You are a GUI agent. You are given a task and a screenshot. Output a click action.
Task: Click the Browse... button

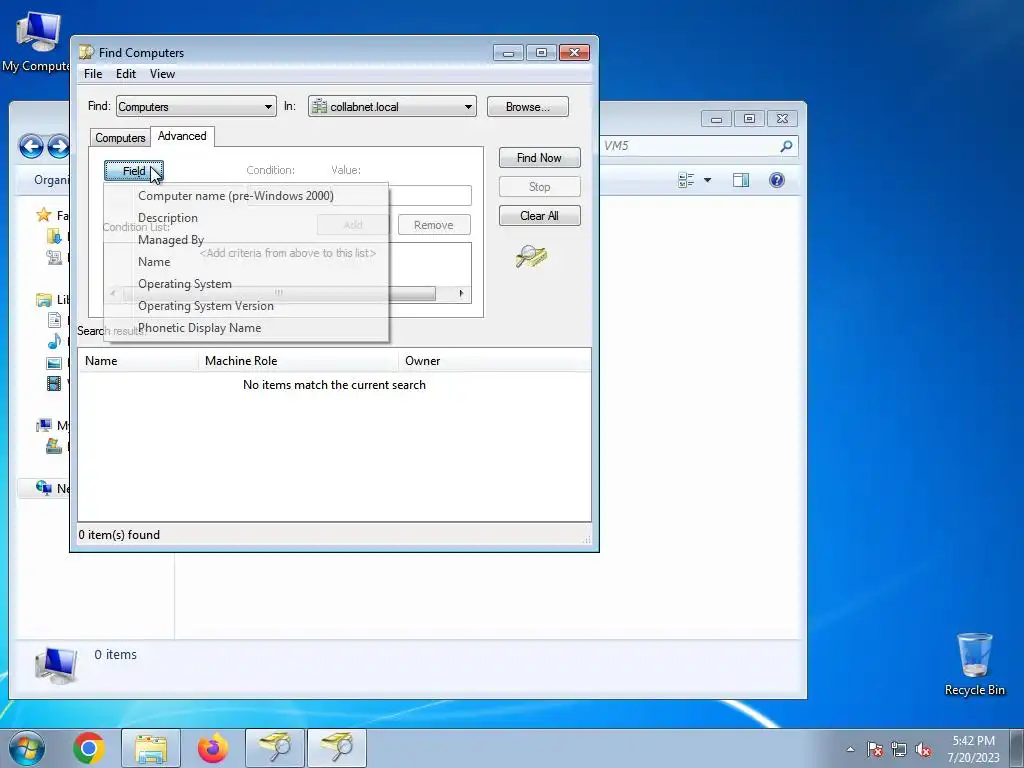(x=528, y=106)
